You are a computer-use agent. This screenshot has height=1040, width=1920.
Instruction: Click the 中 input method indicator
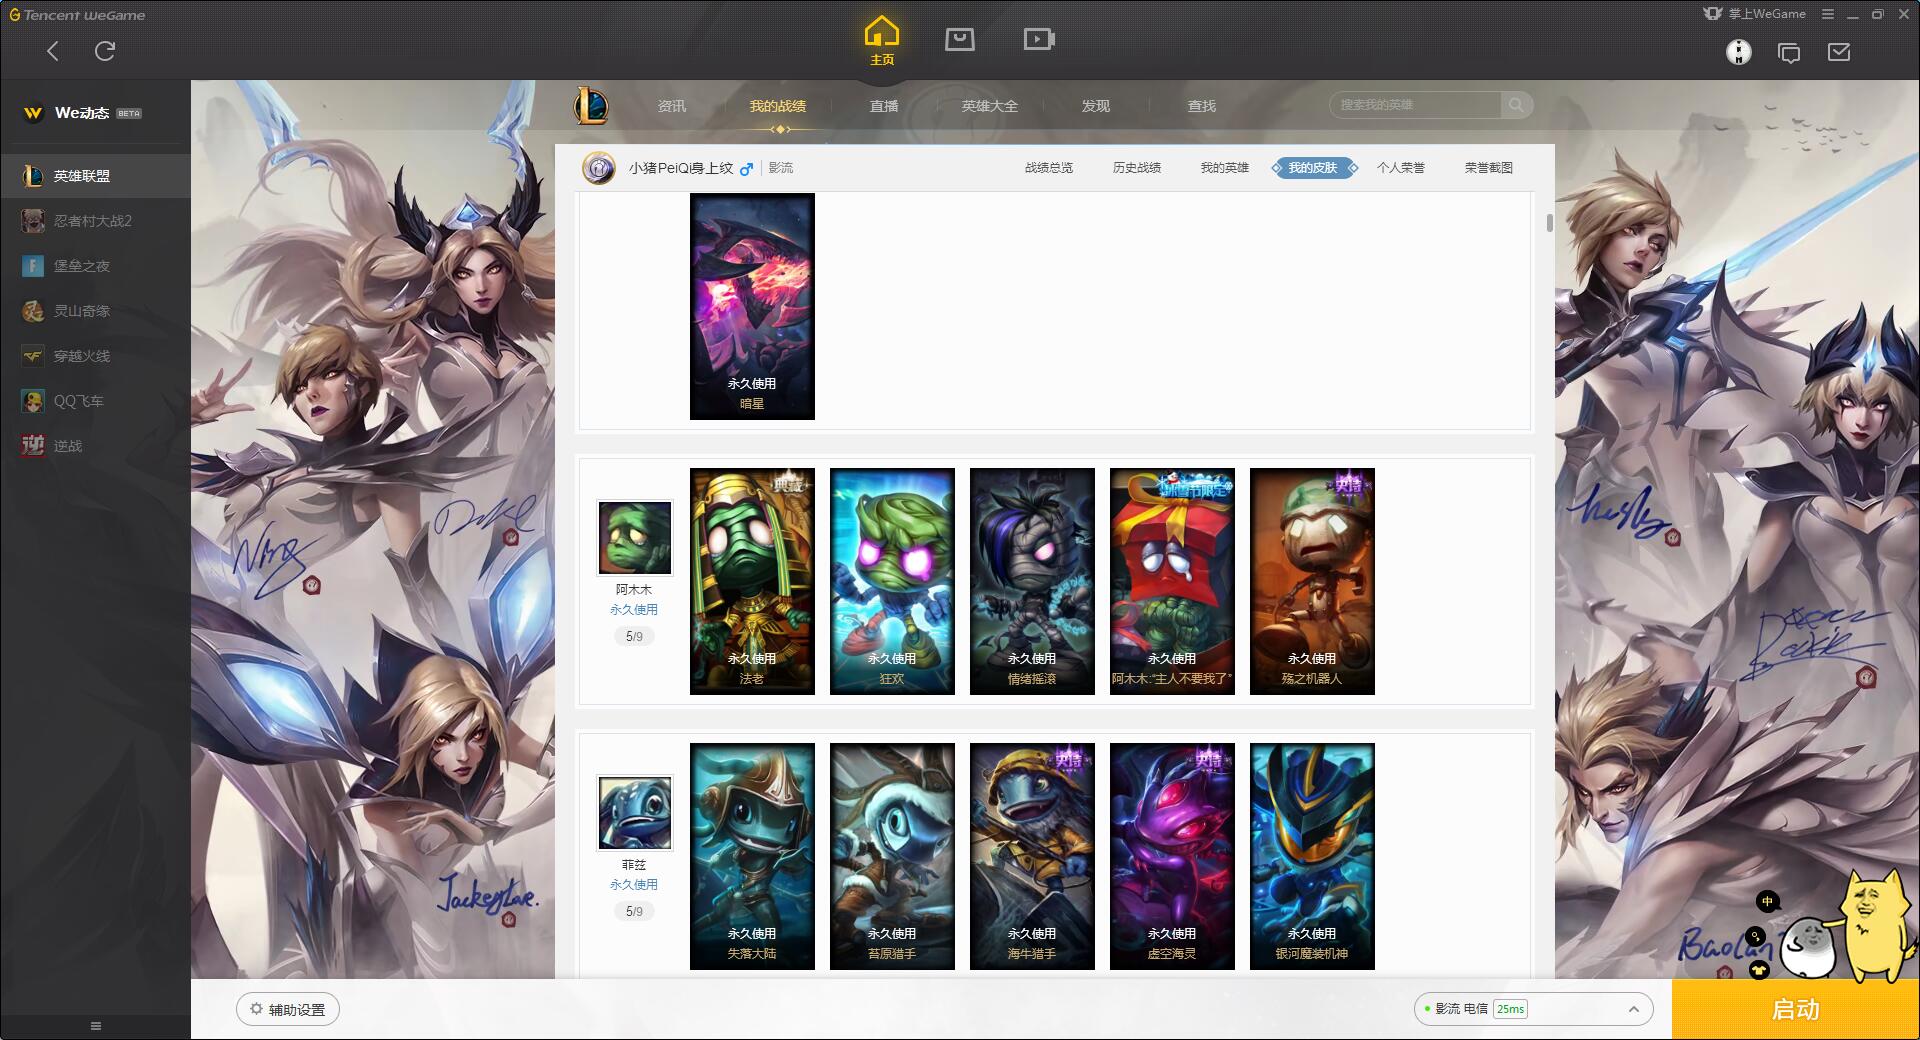coord(1767,901)
